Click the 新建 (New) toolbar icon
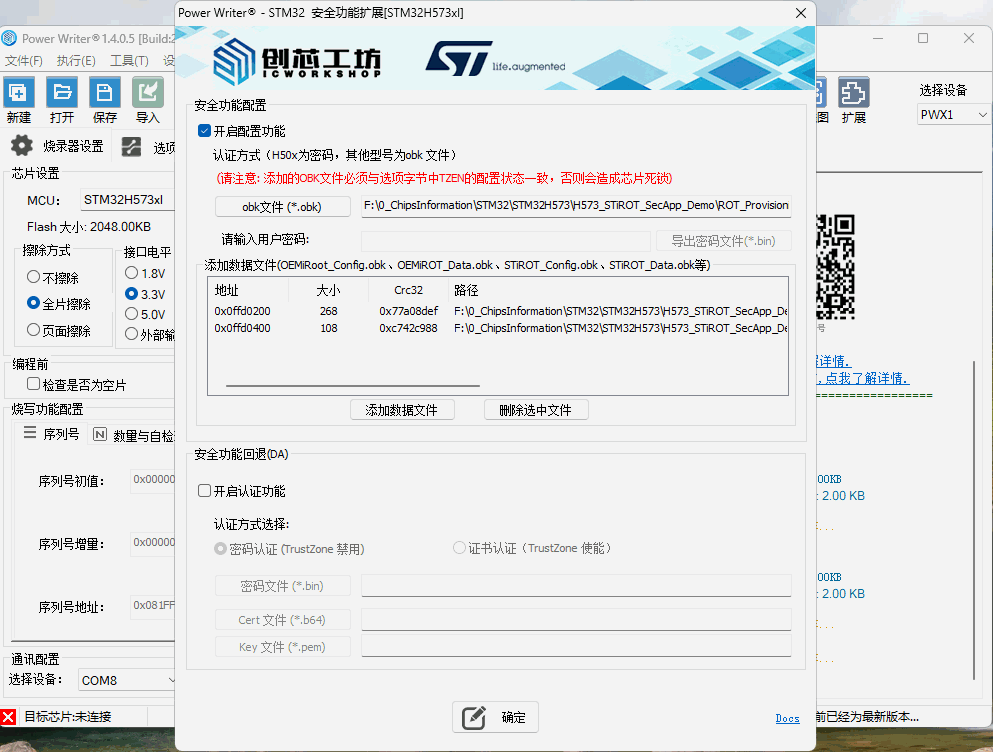 tap(18, 93)
